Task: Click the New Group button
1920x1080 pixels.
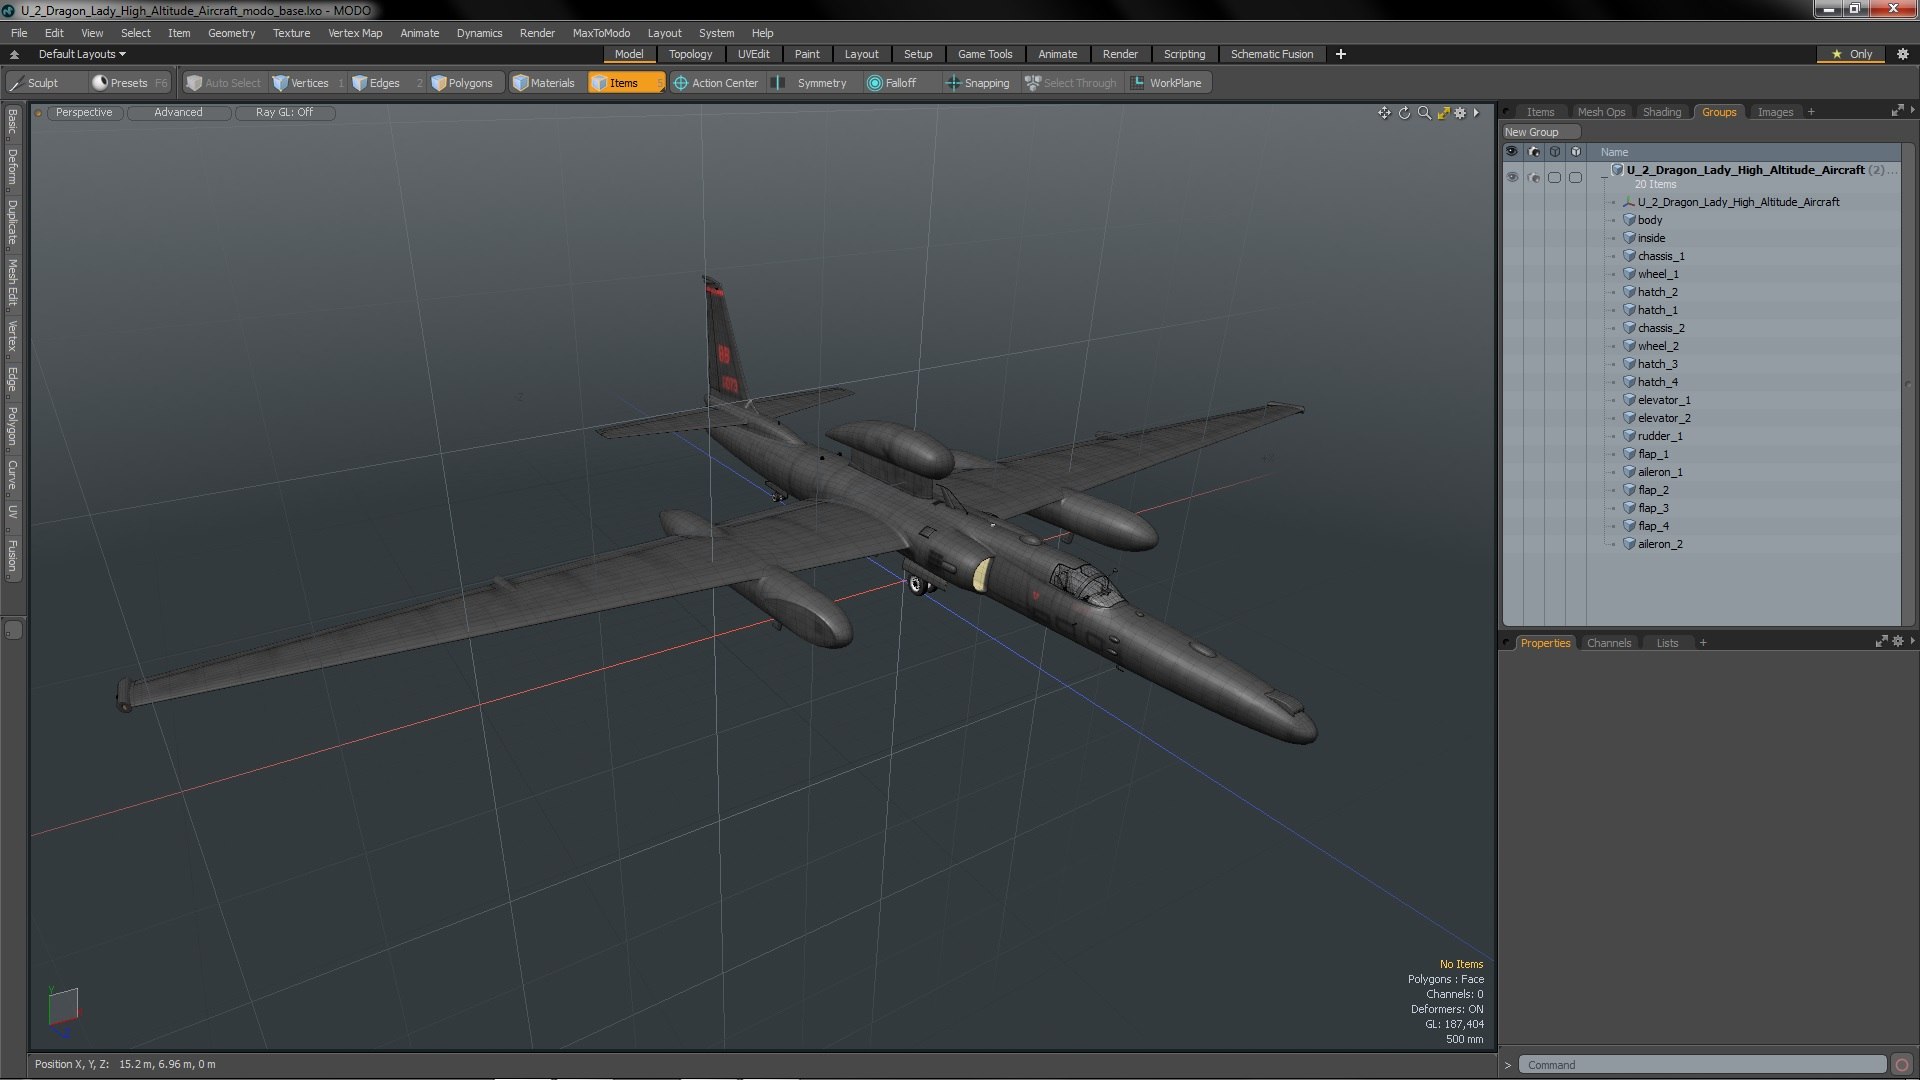Action: click(x=1540, y=132)
